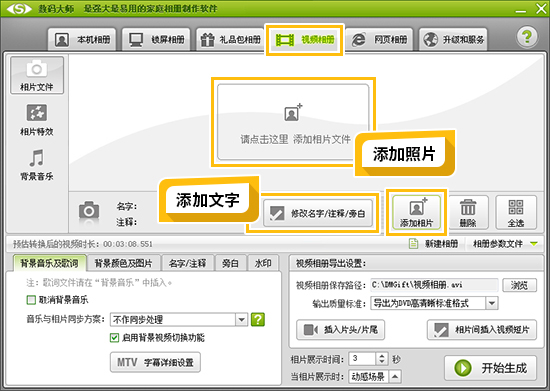550x391 pixels.
Task: Open the 网页相册 tab
Action: click(x=379, y=40)
